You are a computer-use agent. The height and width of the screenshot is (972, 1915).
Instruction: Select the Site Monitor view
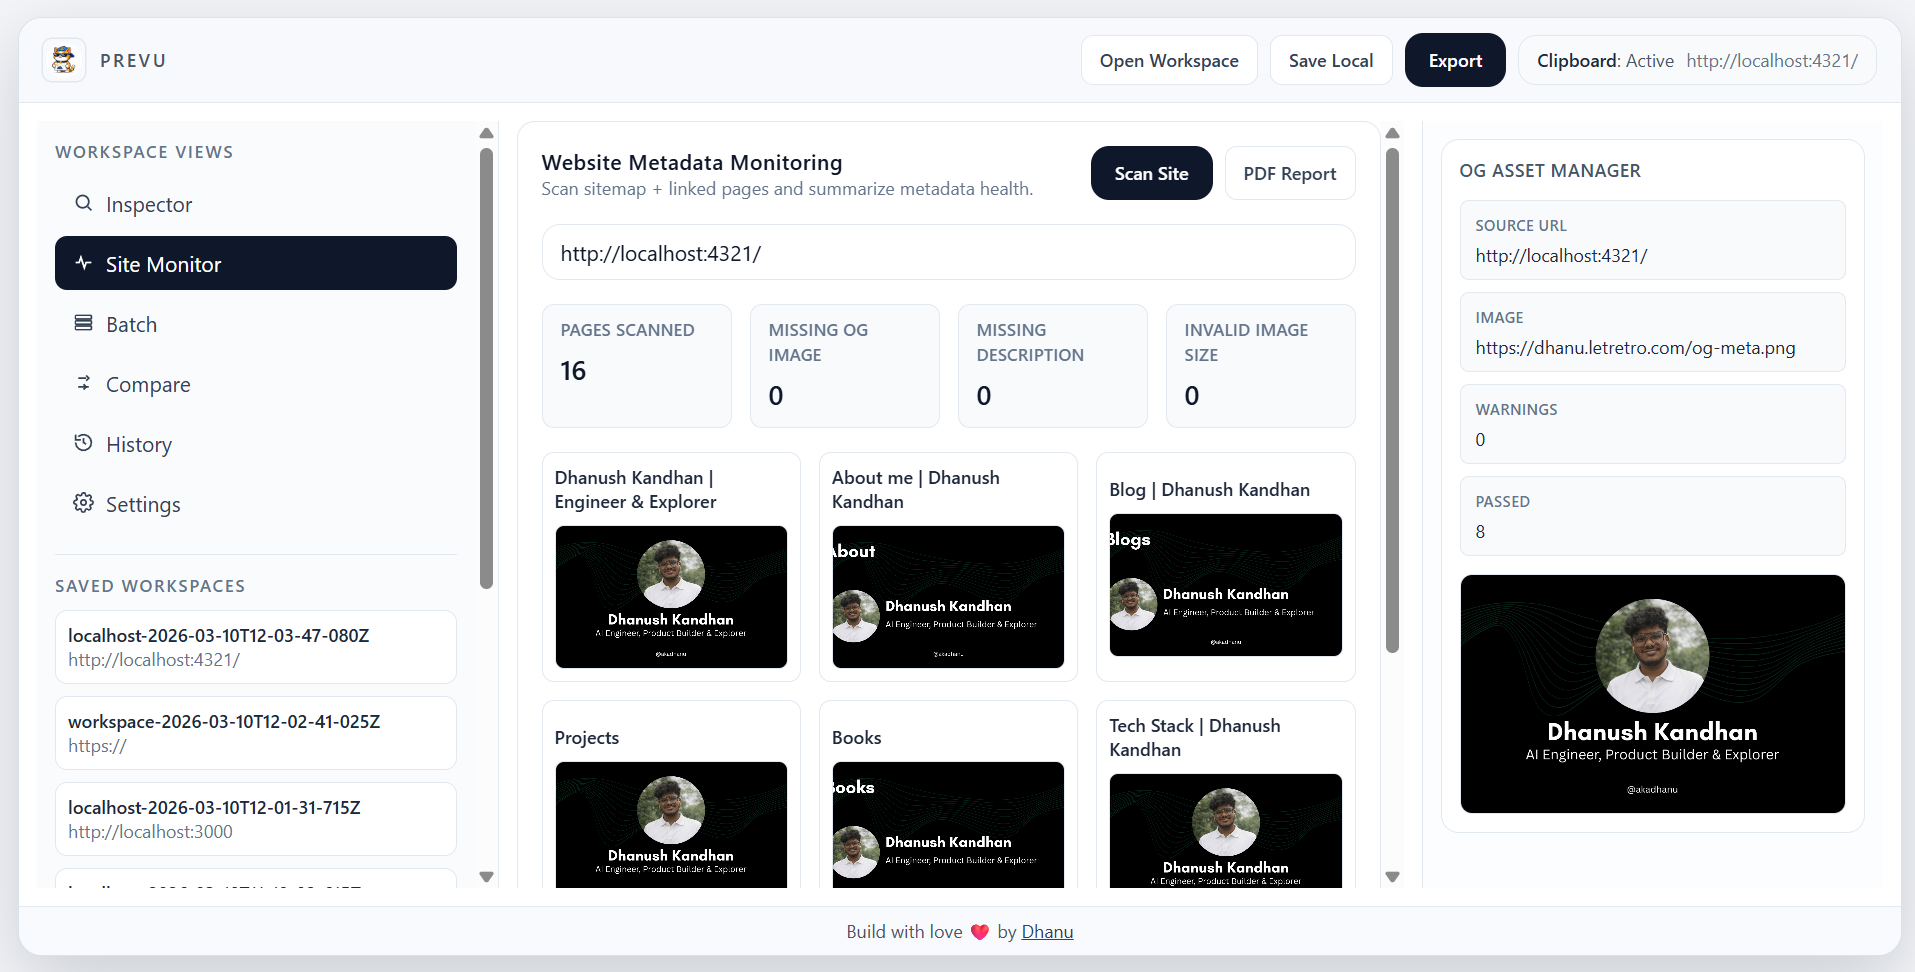[256, 264]
